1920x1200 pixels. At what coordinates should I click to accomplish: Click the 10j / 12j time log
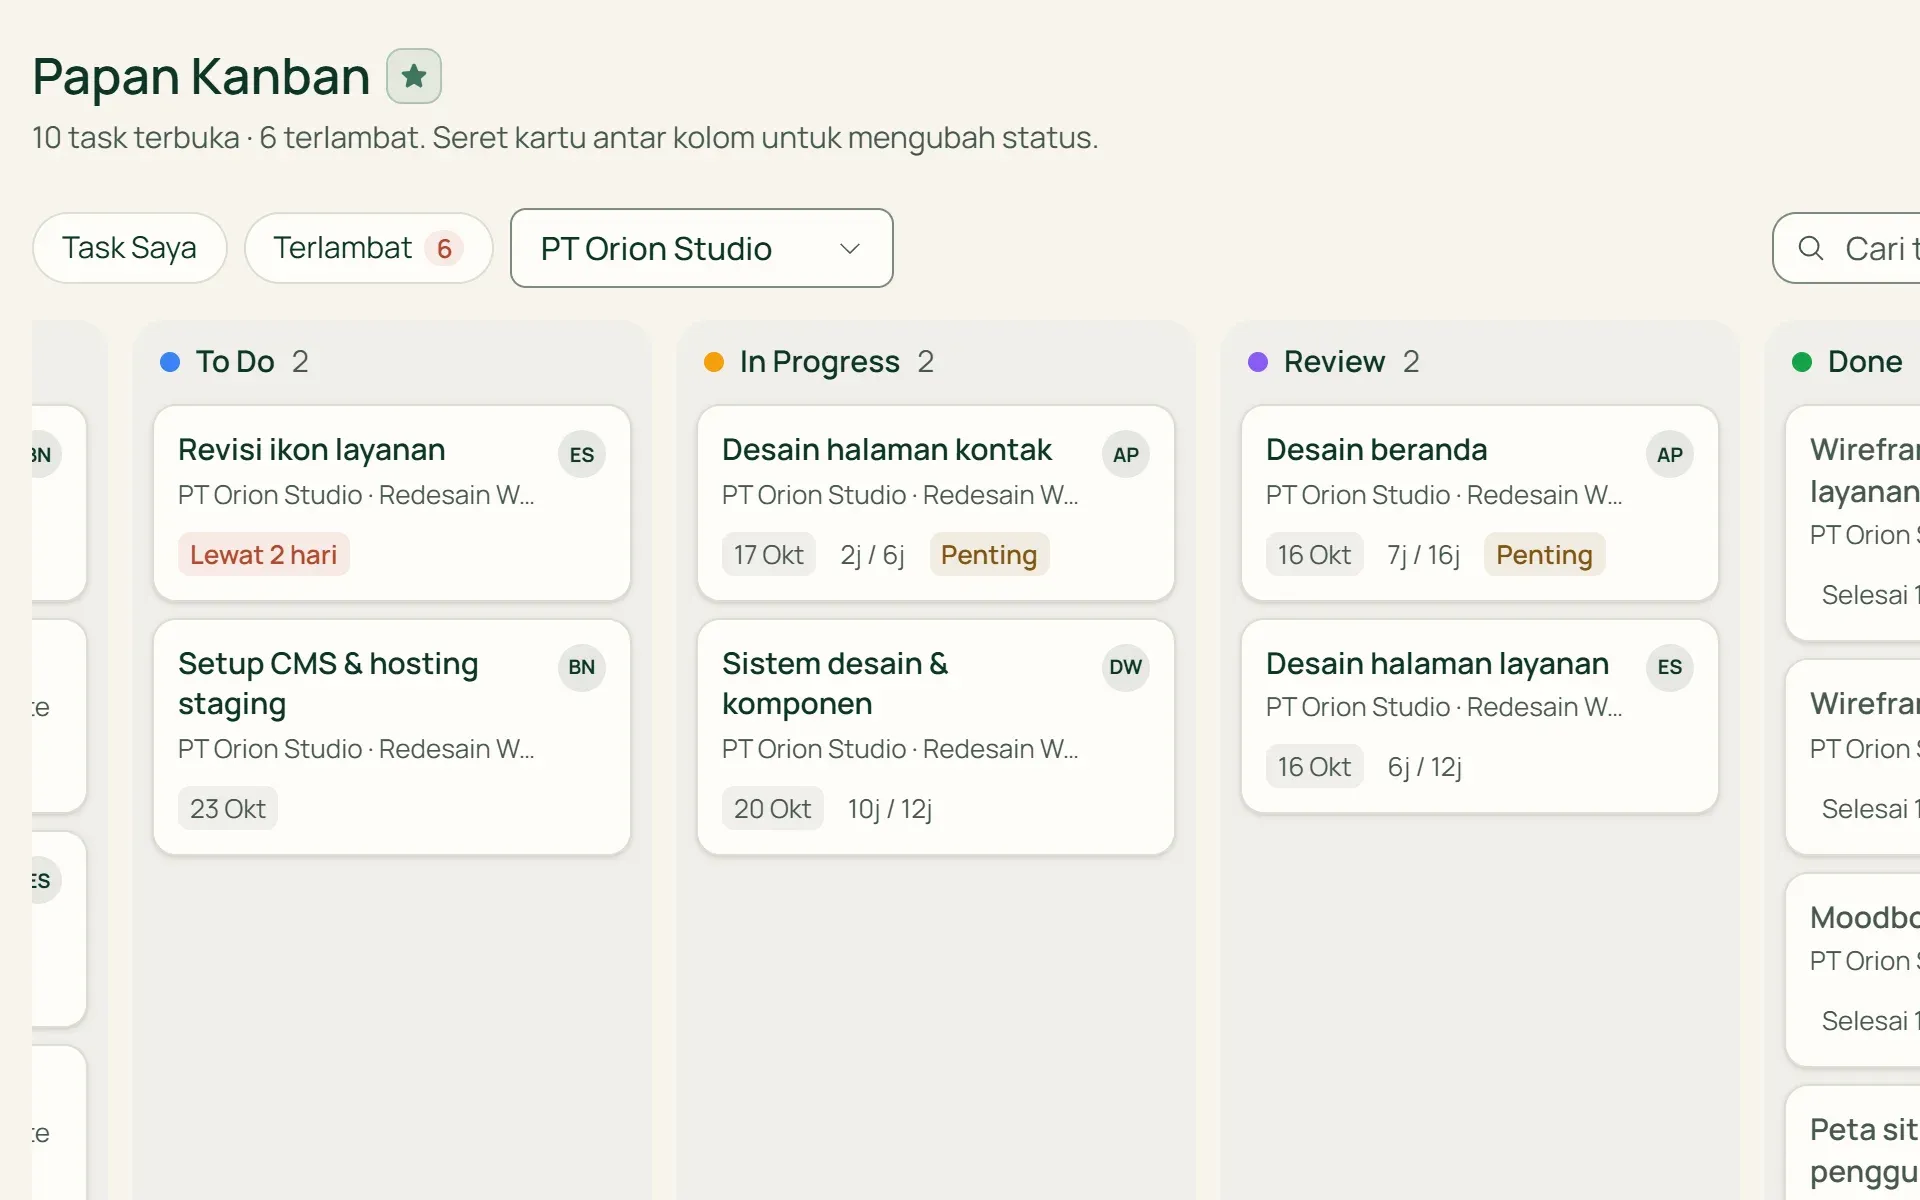890,809
